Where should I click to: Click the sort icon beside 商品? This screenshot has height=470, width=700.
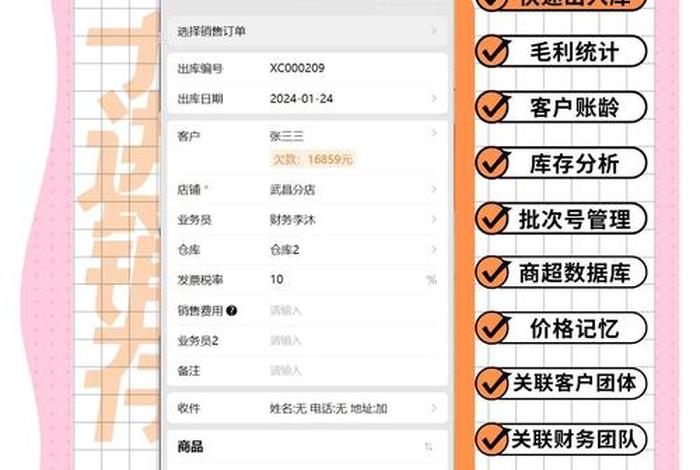pyautogui.click(x=429, y=446)
